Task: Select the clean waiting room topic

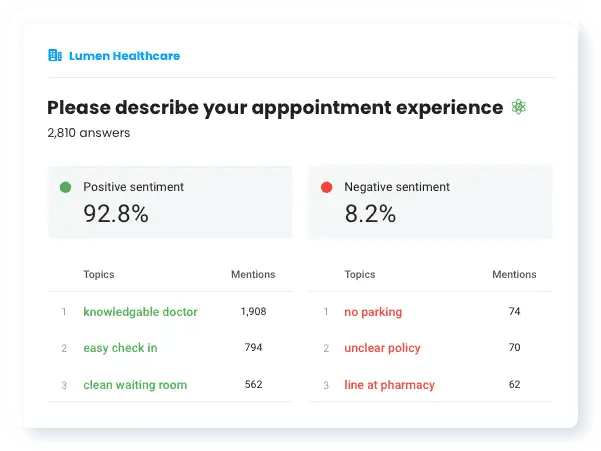Action: tap(135, 385)
